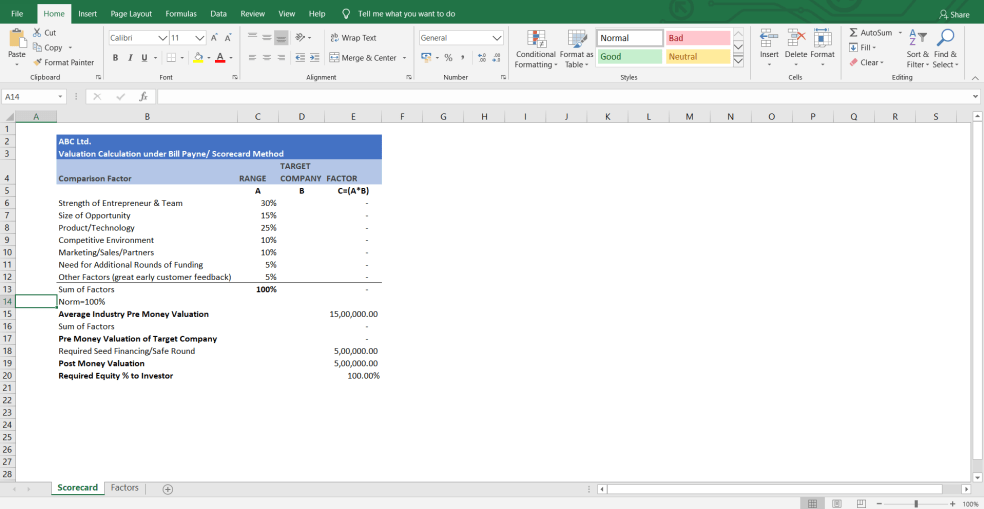Click the Insert function fx icon
The width and height of the screenshot is (984, 509).
pyautogui.click(x=143, y=97)
